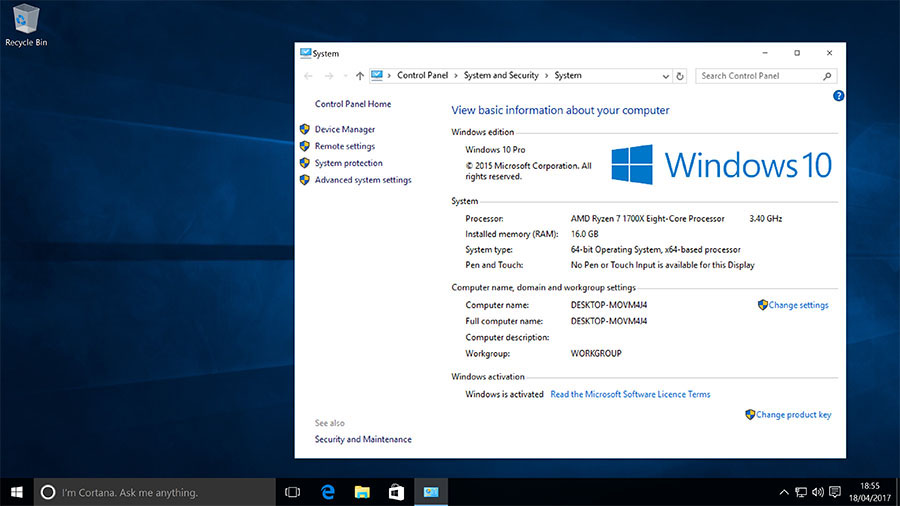The height and width of the screenshot is (506, 900).
Task: Open the Recycle Bin desktop icon
Action: click(x=26, y=25)
